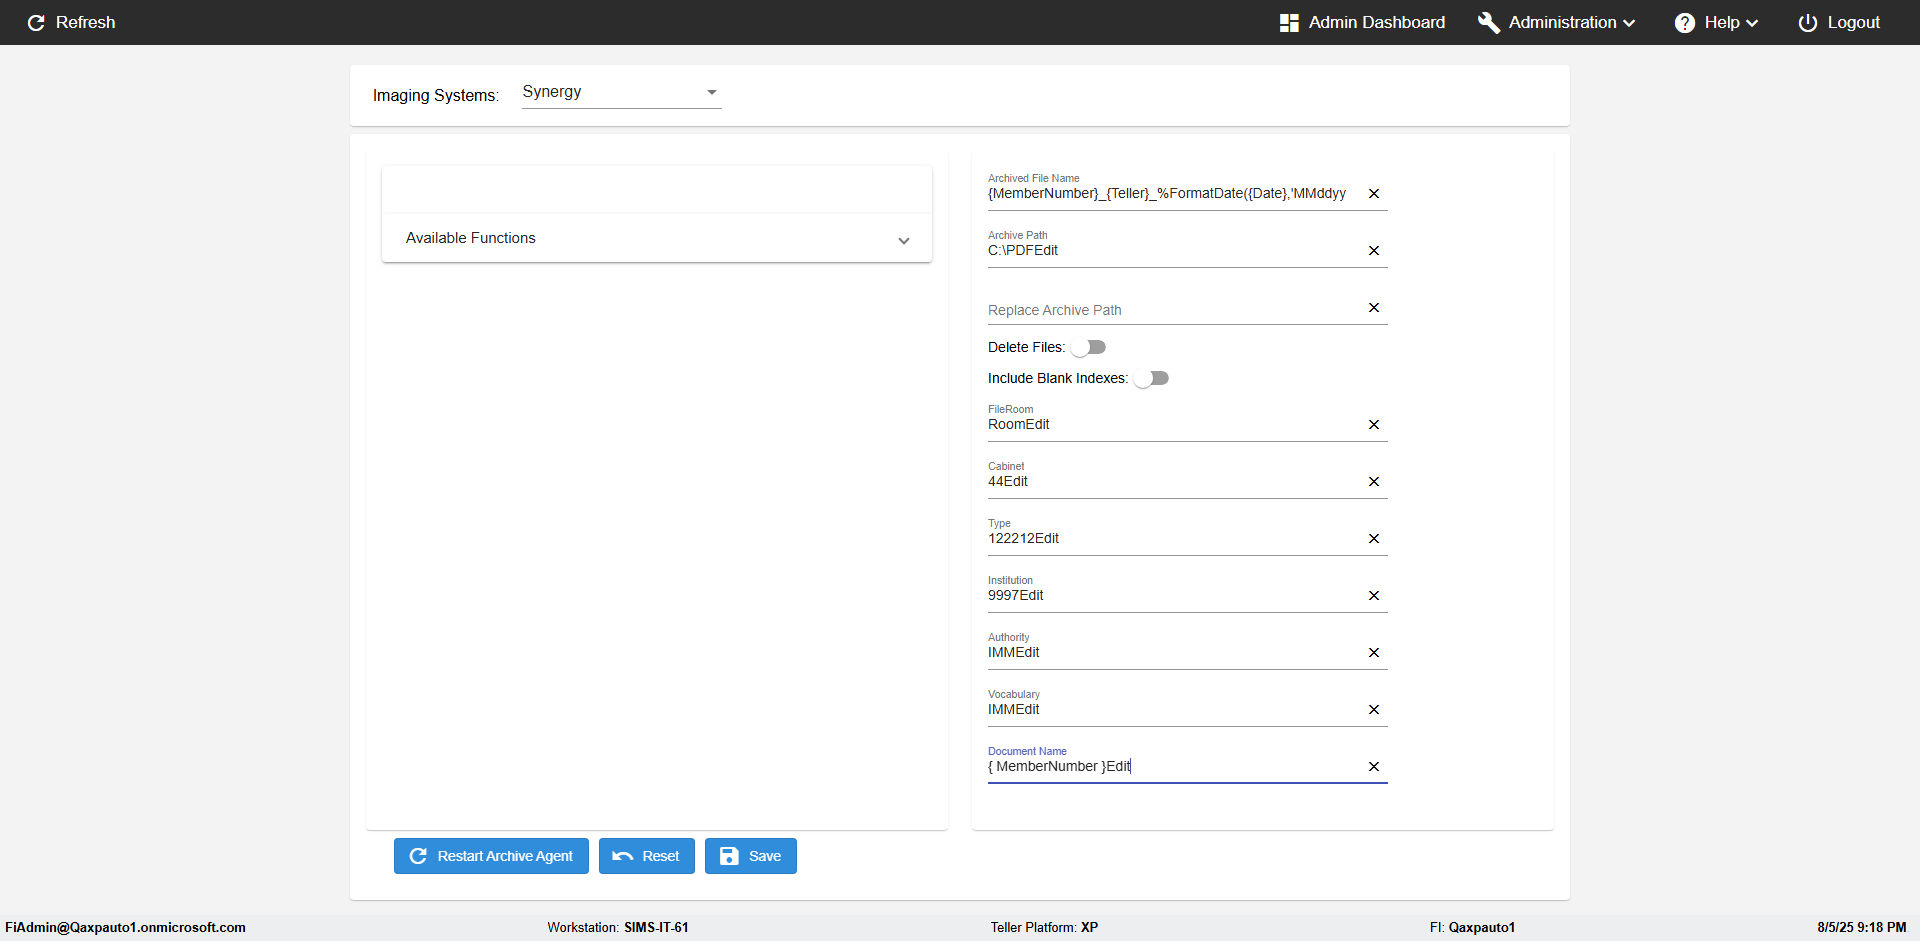Open the Help menu
1920x941 pixels.
[x=1716, y=22]
